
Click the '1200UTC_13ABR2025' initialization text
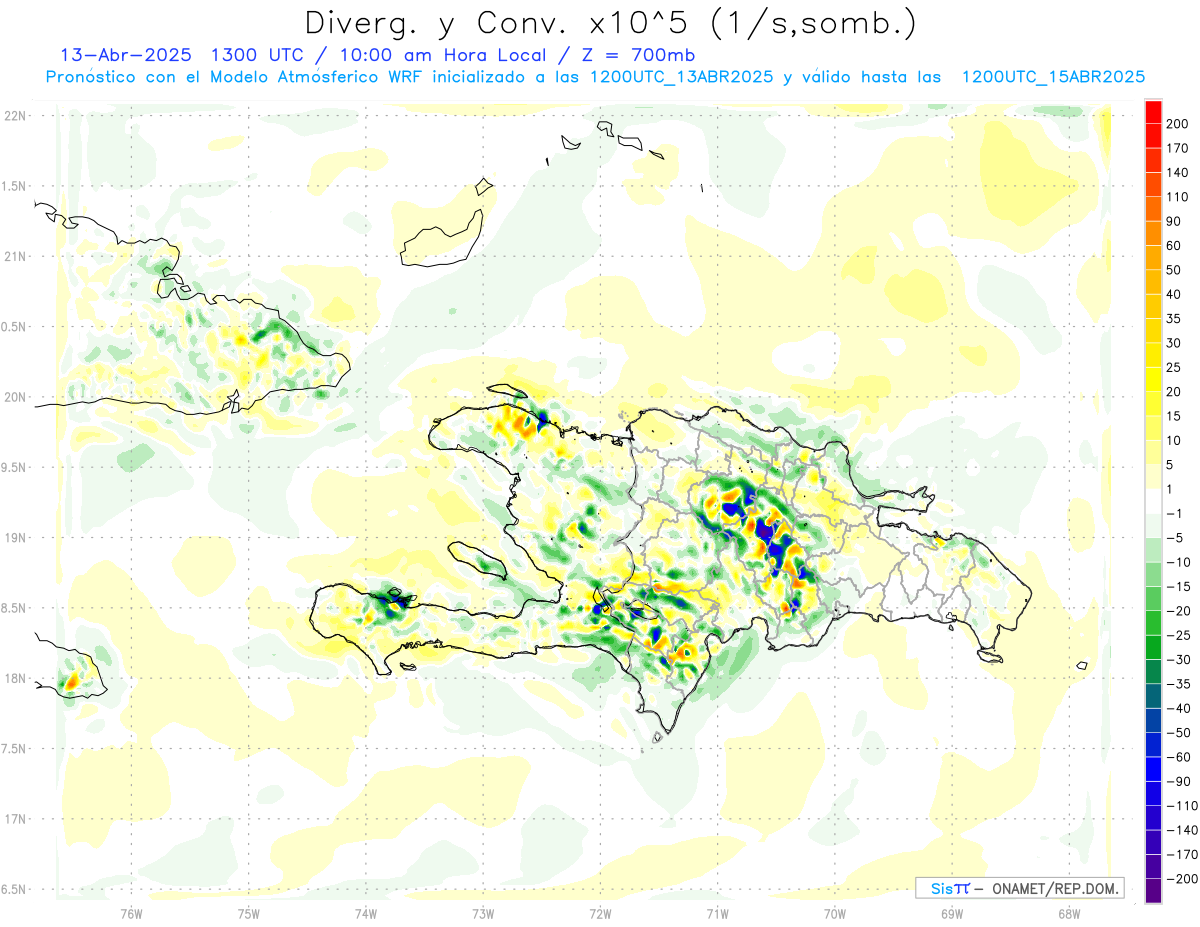(x=681, y=77)
